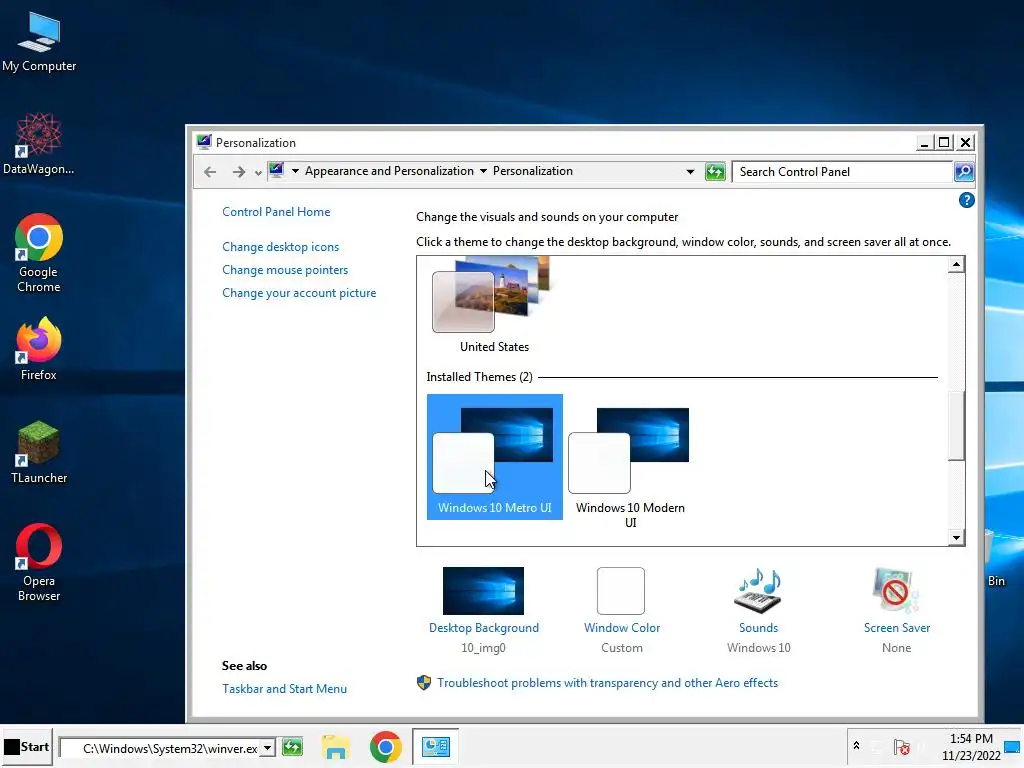Click the search magnifier button
Screen dimensions: 1024x768
[964, 172]
